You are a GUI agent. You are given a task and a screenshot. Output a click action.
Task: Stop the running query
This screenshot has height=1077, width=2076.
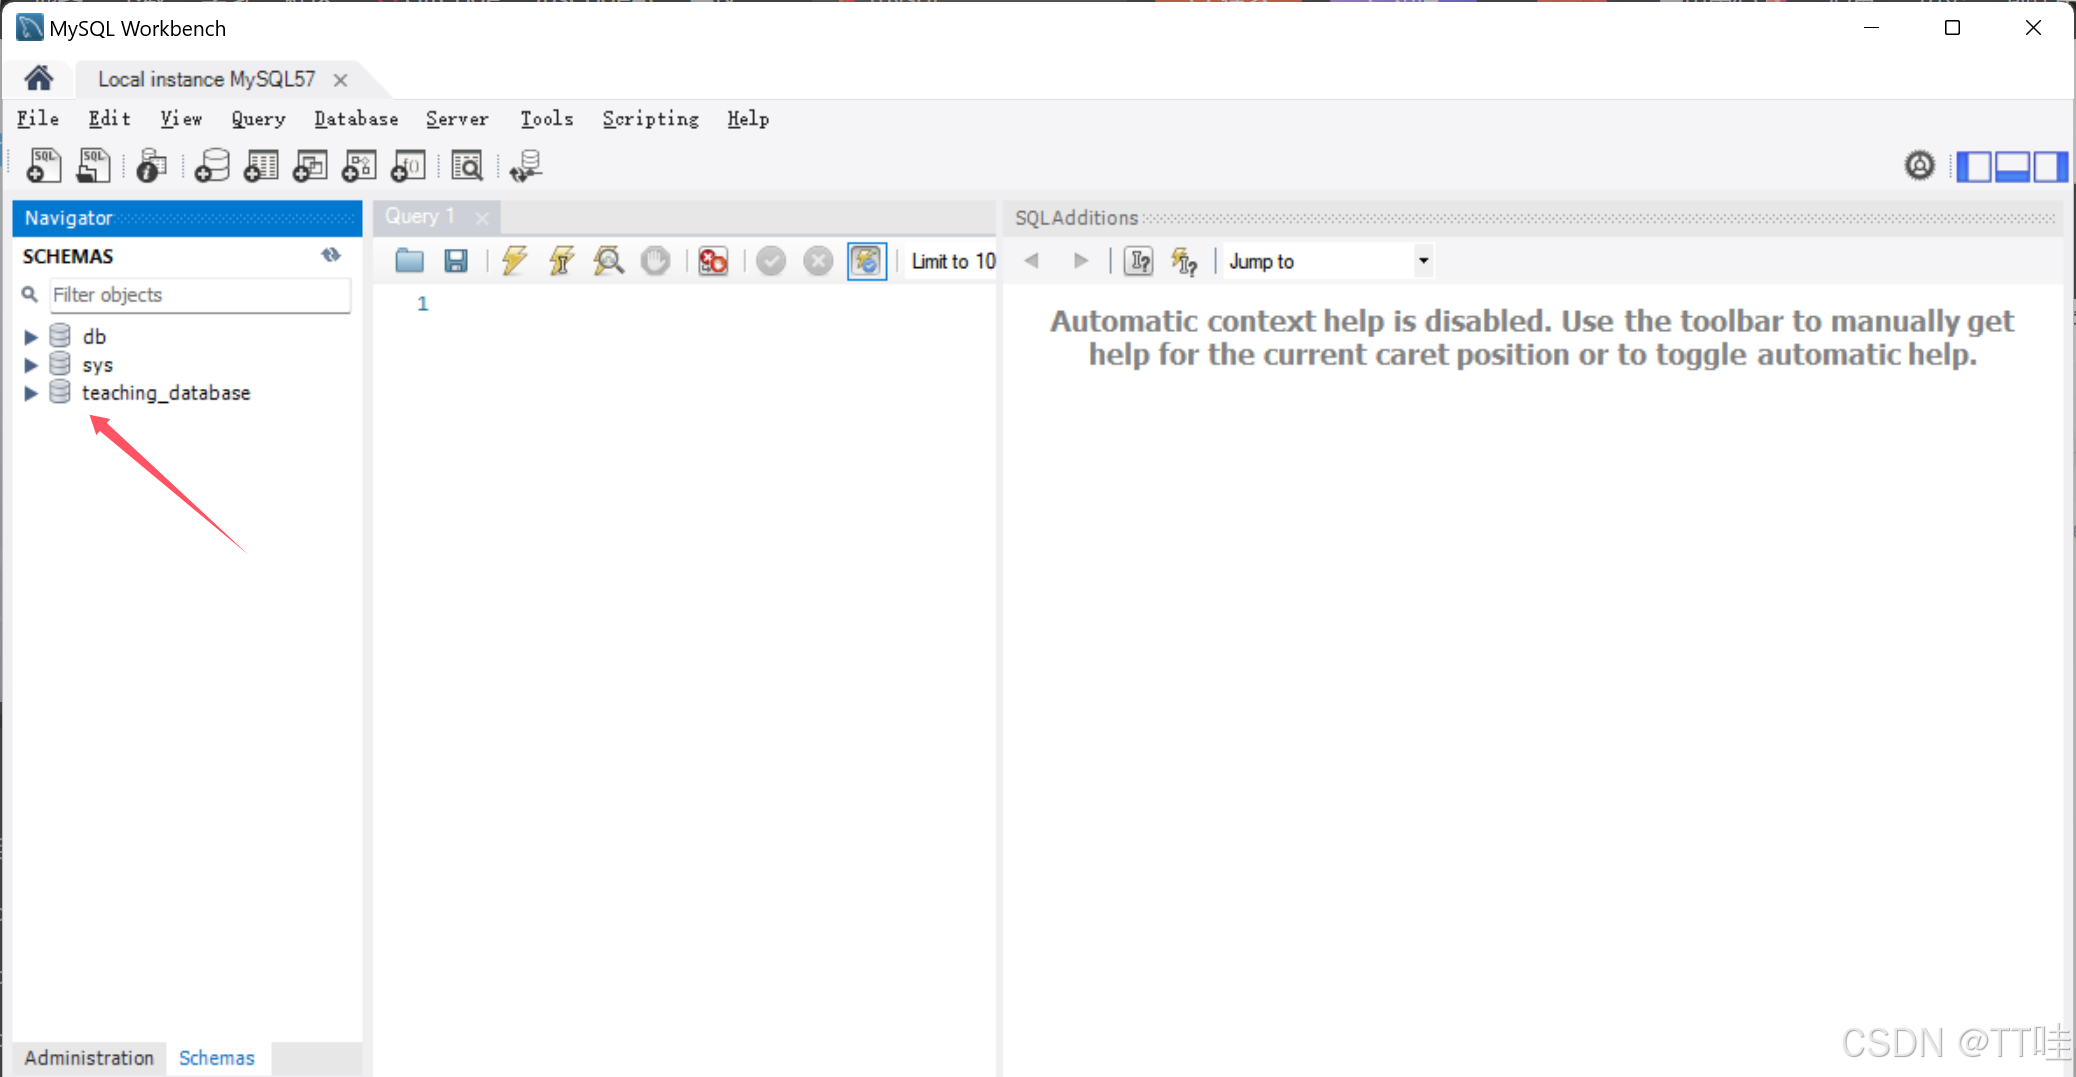click(655, 261)
